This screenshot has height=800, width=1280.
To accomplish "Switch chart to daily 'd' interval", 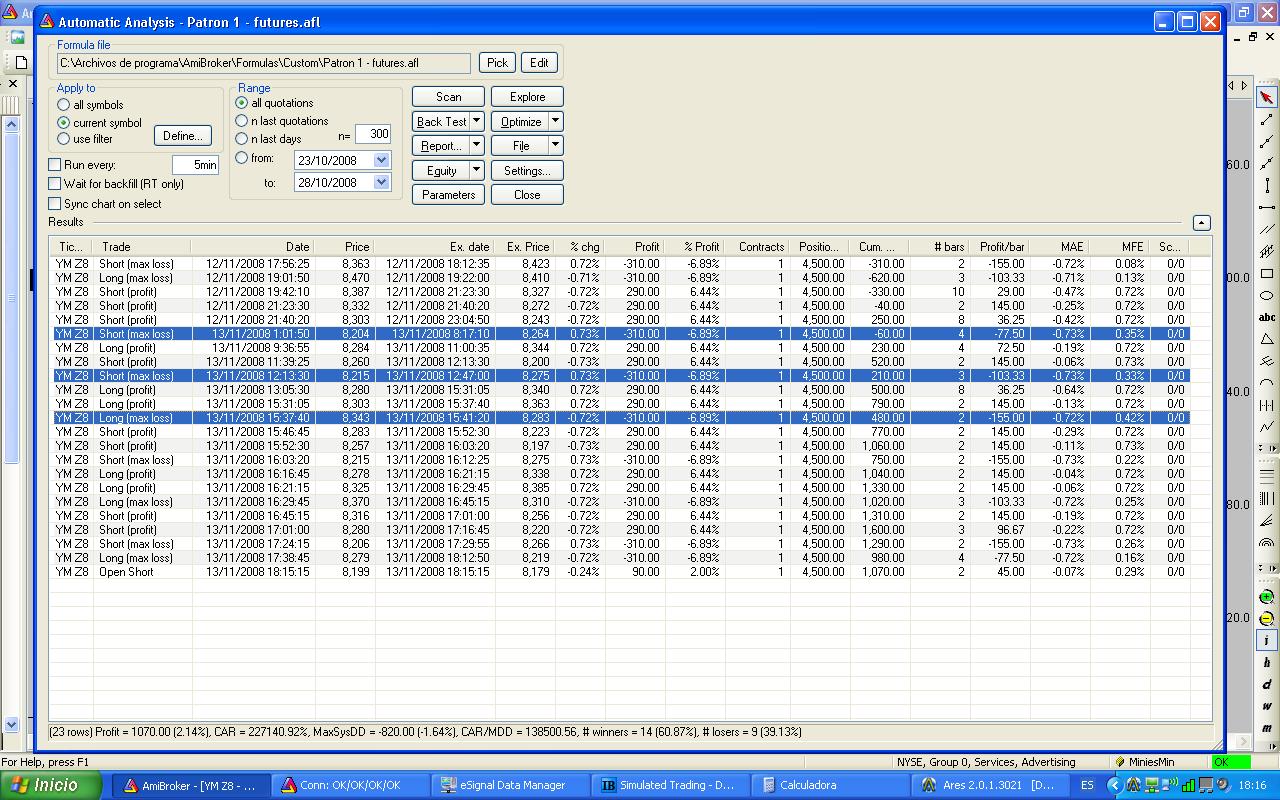I will point(1266,685).
